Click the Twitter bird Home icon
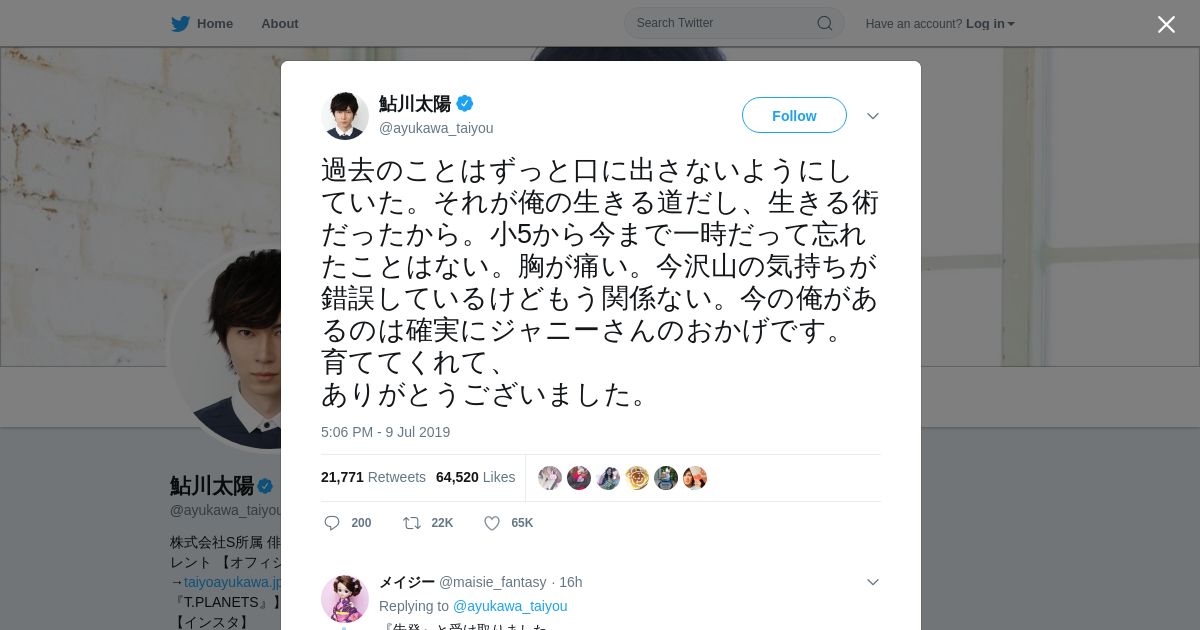 [180, 23]
